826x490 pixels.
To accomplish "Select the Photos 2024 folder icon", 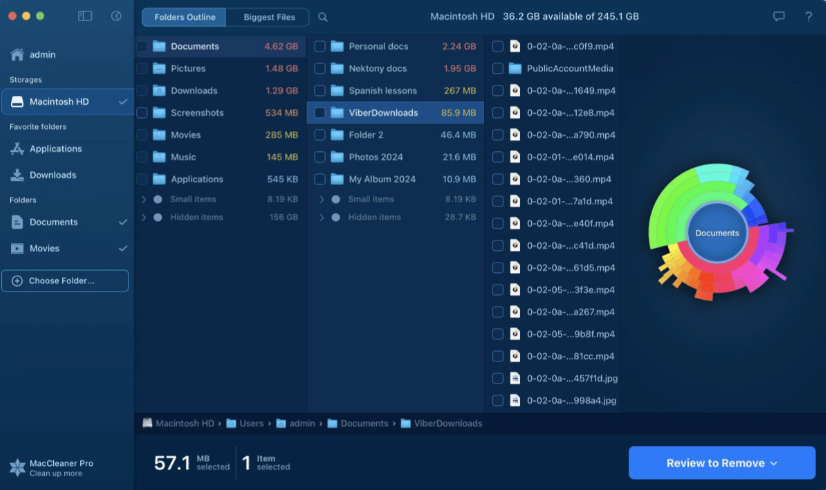I will [x=337, y=157].
